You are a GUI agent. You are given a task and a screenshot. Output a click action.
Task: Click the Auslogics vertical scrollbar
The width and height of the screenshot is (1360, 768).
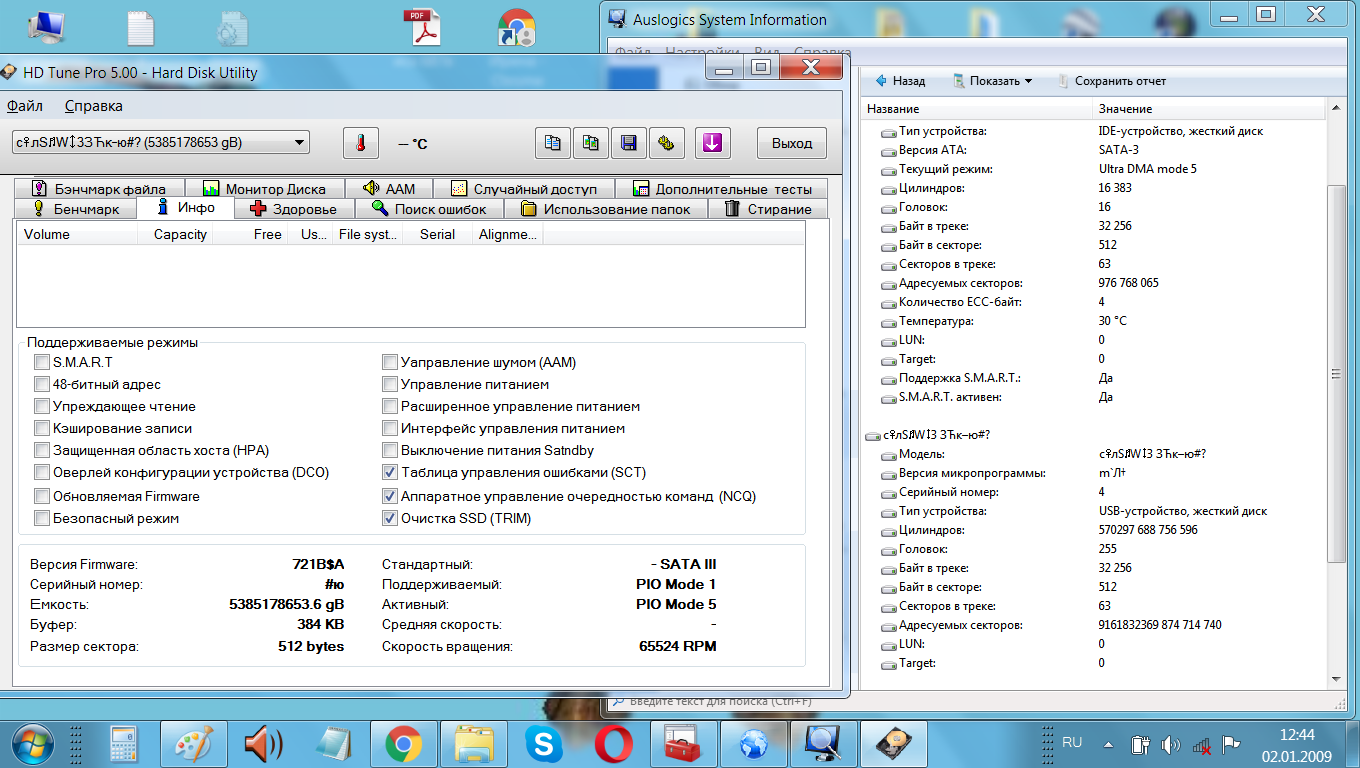tap(1335, 372)
